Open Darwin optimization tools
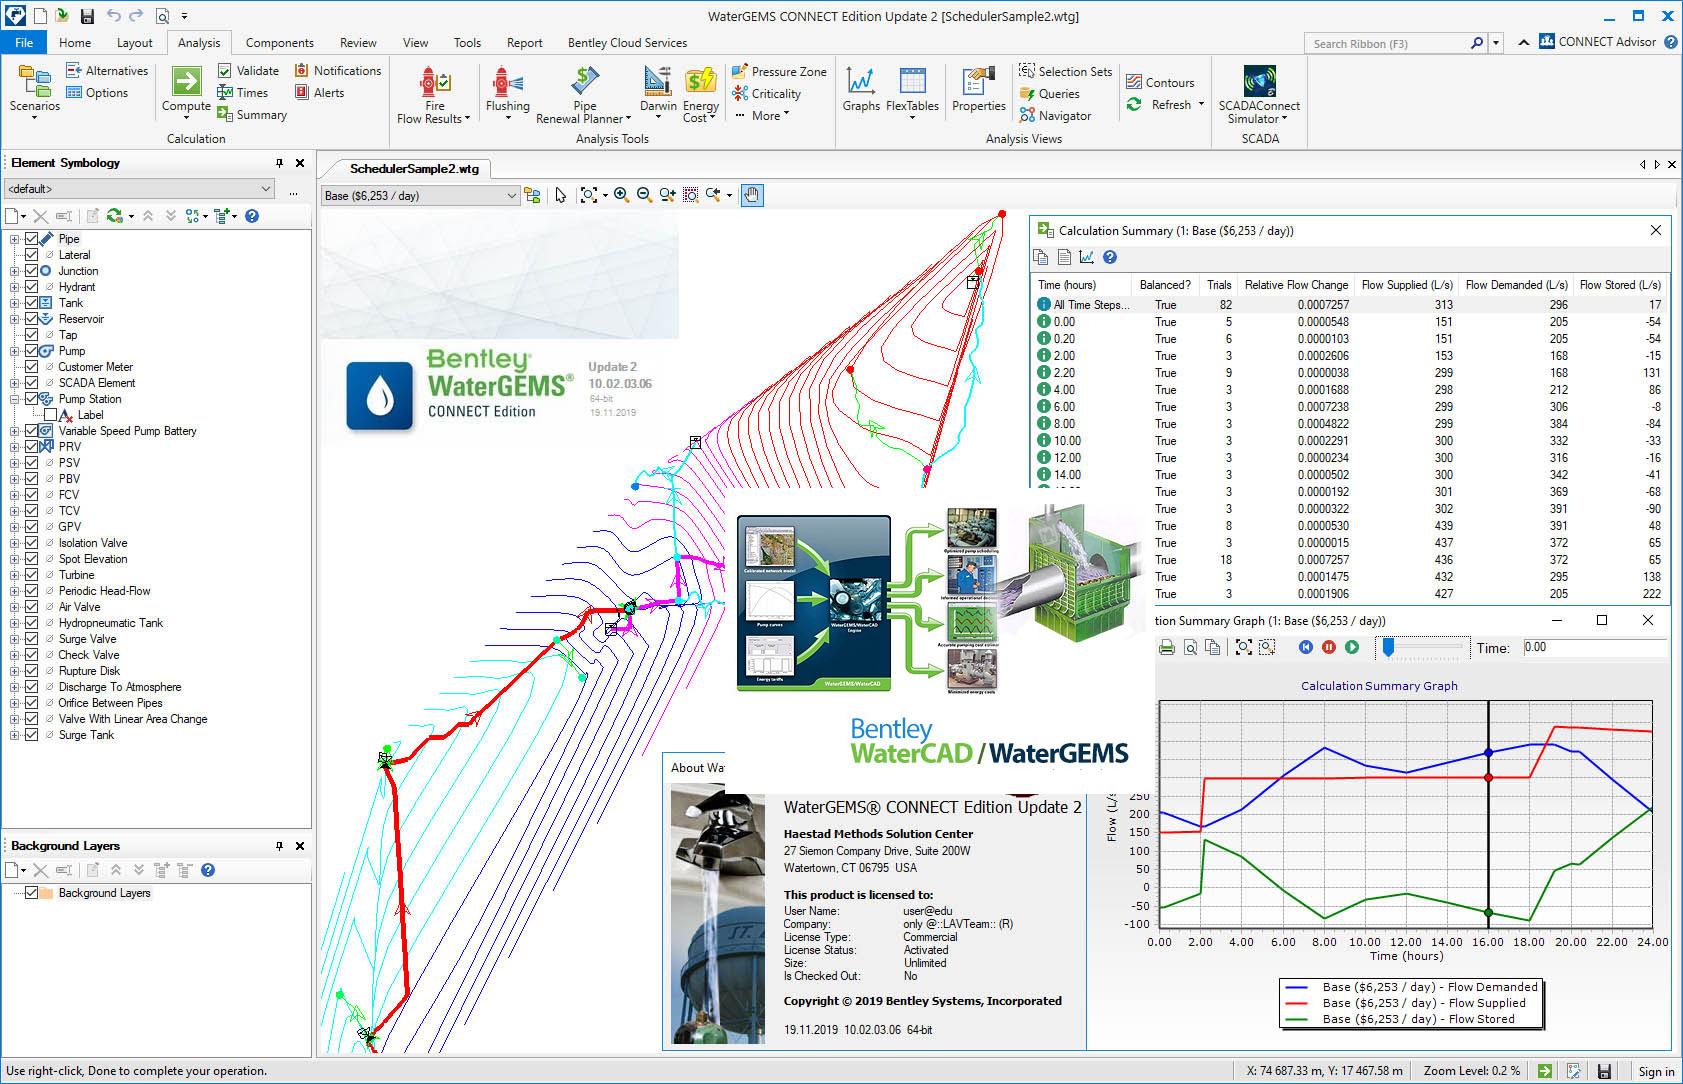Image resolution: width=1683 pixels, height=1084 pixels. pyautogui.click(x=658, y=90)
